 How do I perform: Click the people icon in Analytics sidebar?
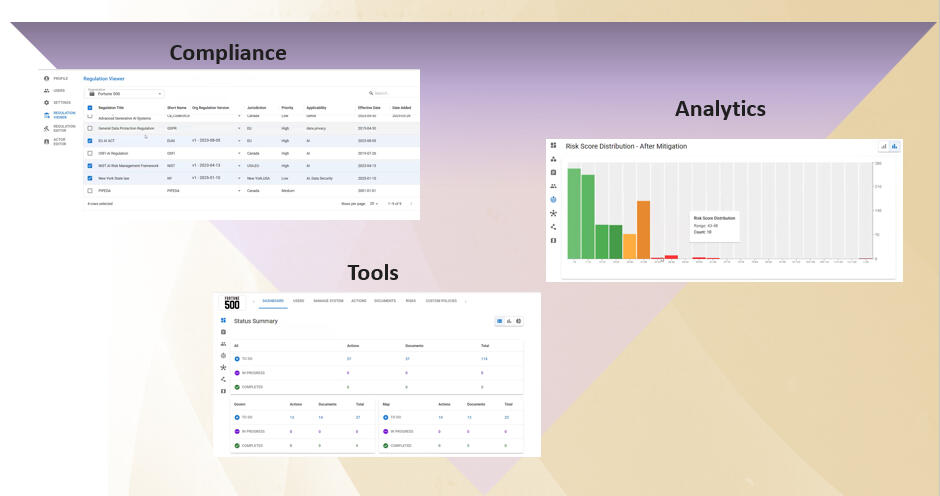click(553, 186)
